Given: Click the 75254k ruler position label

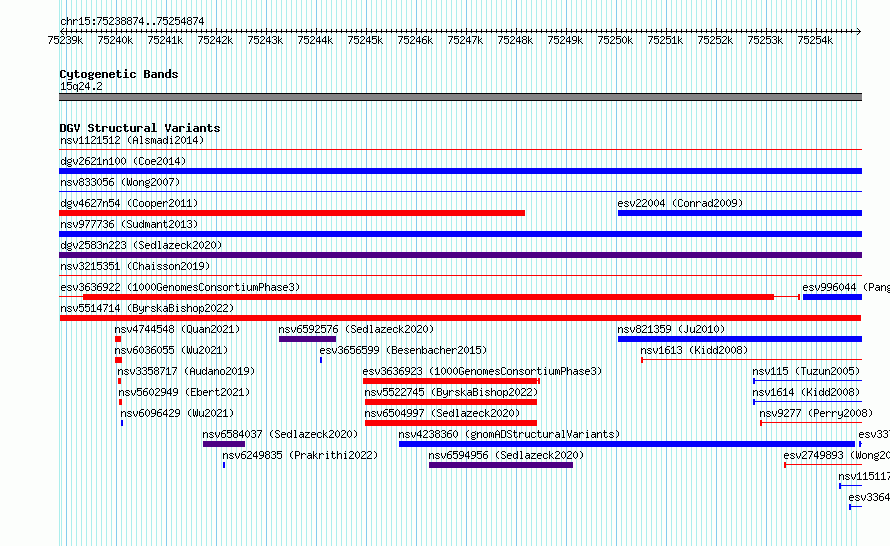Looking at the screenshot, I should (x=815, y=40).
